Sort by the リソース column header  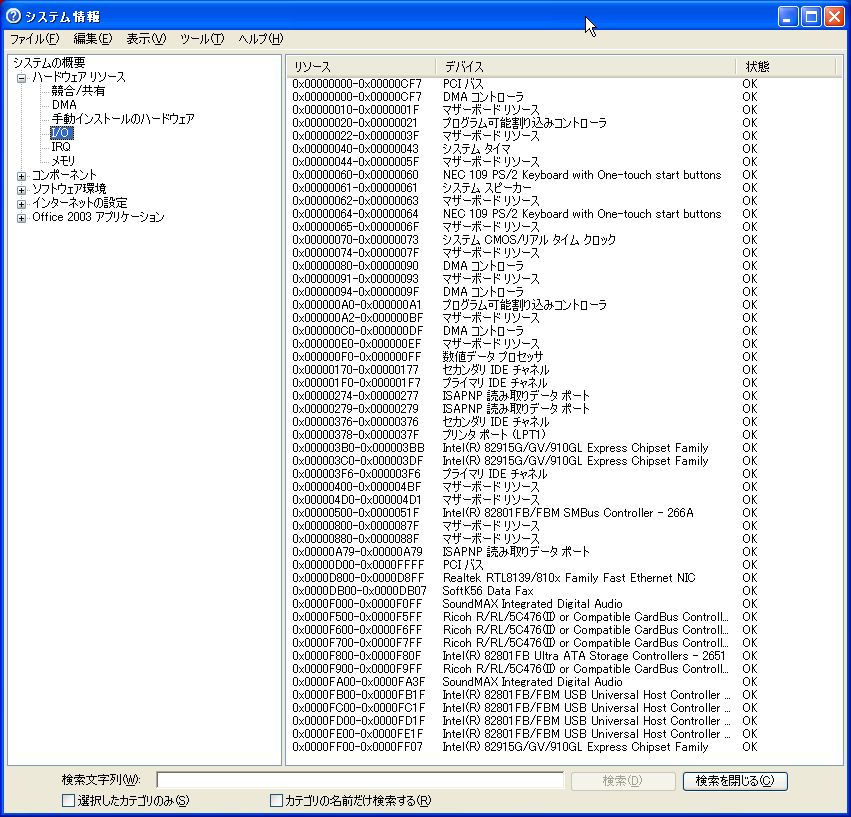tap(360, 66)
